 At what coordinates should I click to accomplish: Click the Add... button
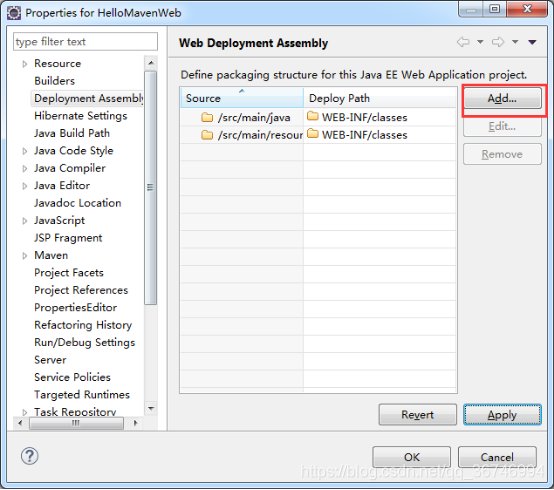tap(502, 98)
